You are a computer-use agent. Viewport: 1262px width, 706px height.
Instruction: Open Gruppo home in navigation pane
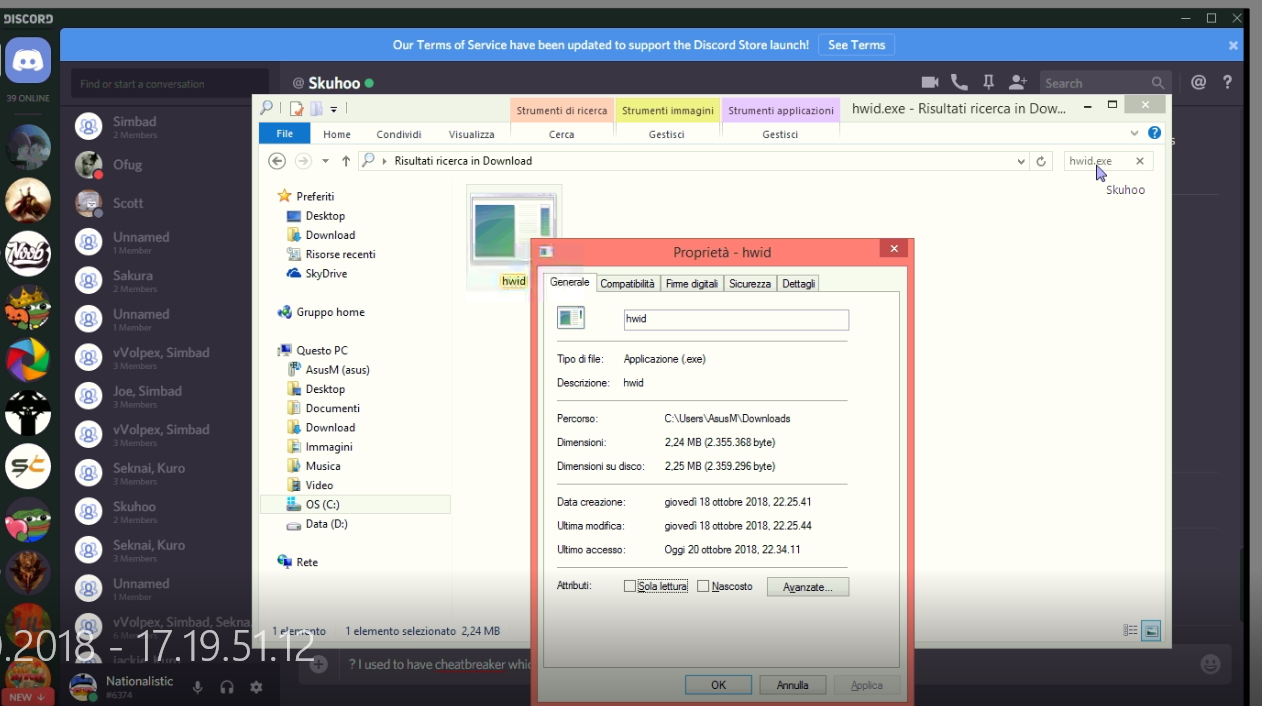330,312
